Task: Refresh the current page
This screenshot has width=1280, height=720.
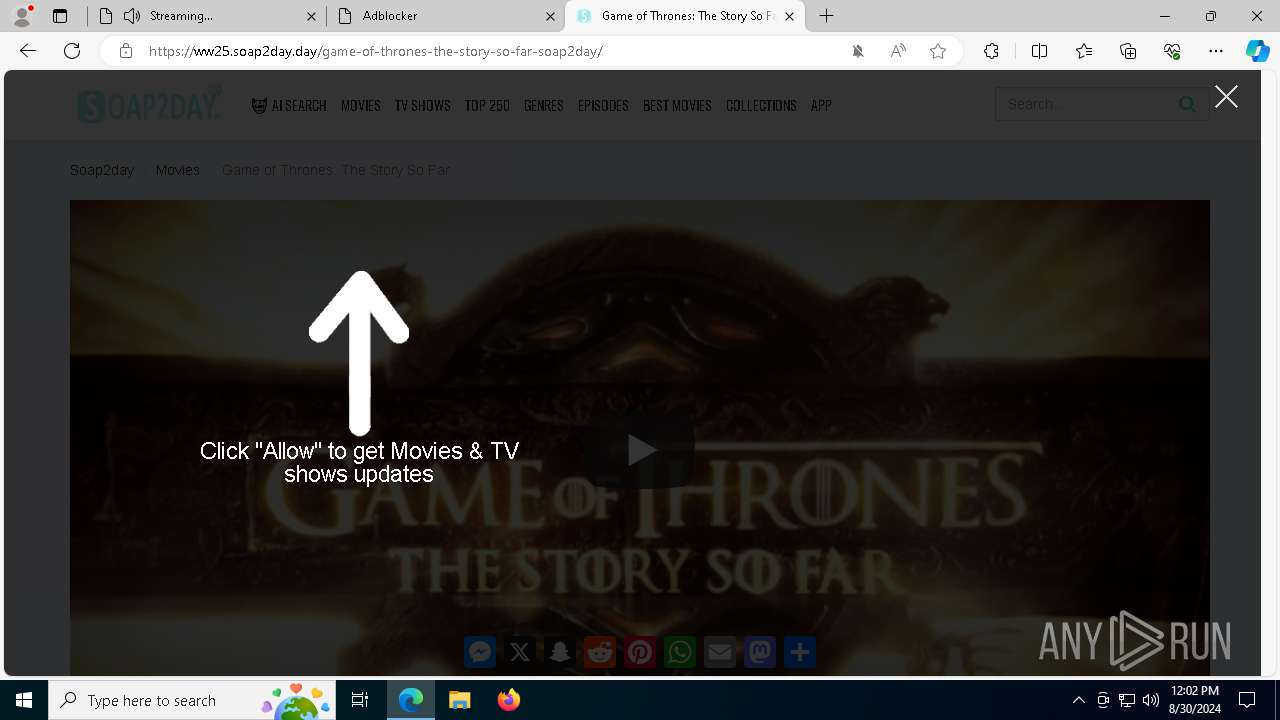Action: click(x=72, y=51)
